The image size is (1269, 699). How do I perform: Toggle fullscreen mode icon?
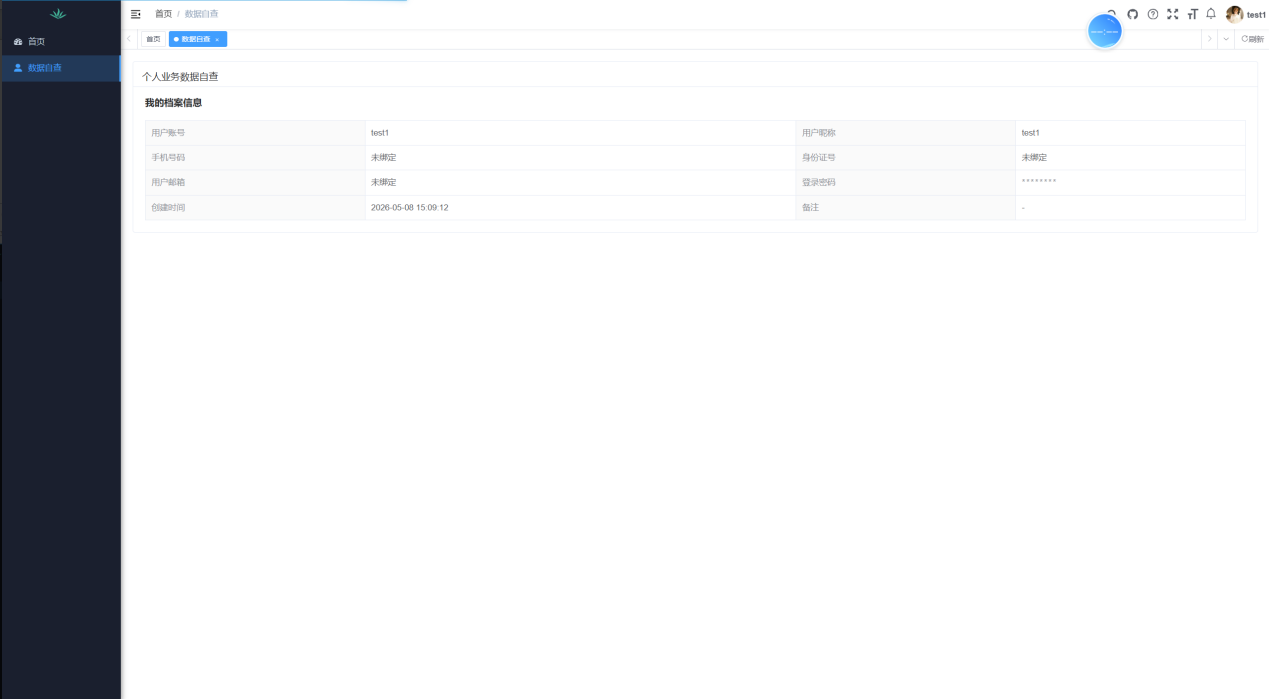(1173, 14)
